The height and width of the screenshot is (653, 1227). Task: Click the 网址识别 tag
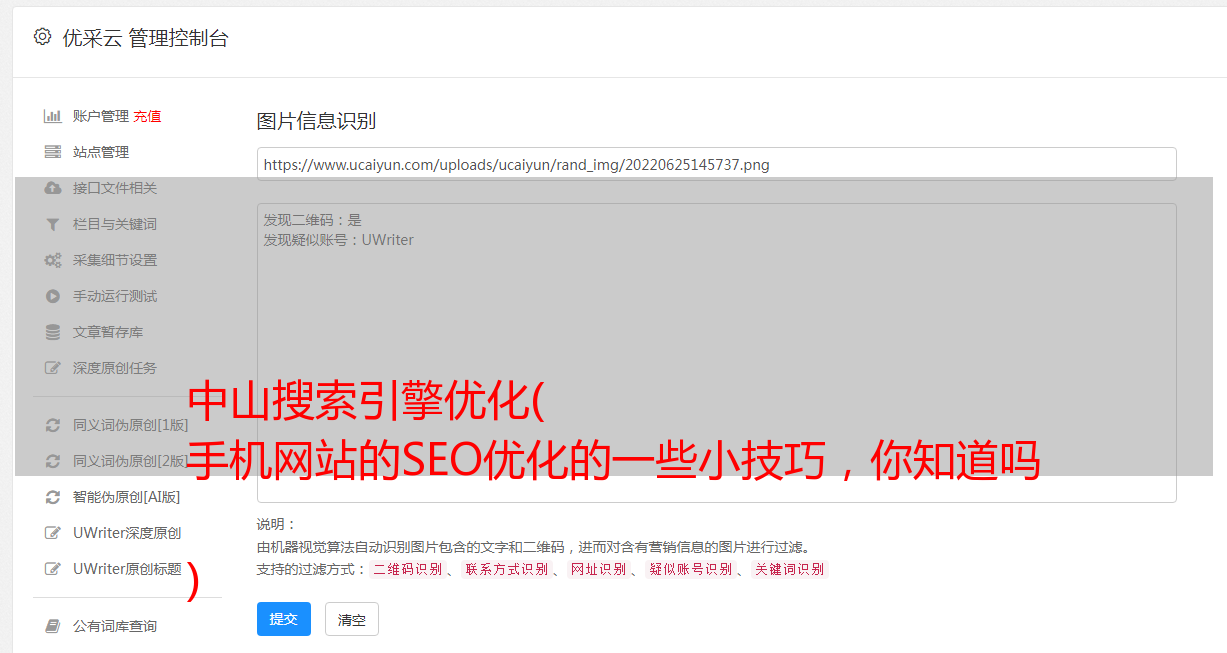[x=598, y=570]
